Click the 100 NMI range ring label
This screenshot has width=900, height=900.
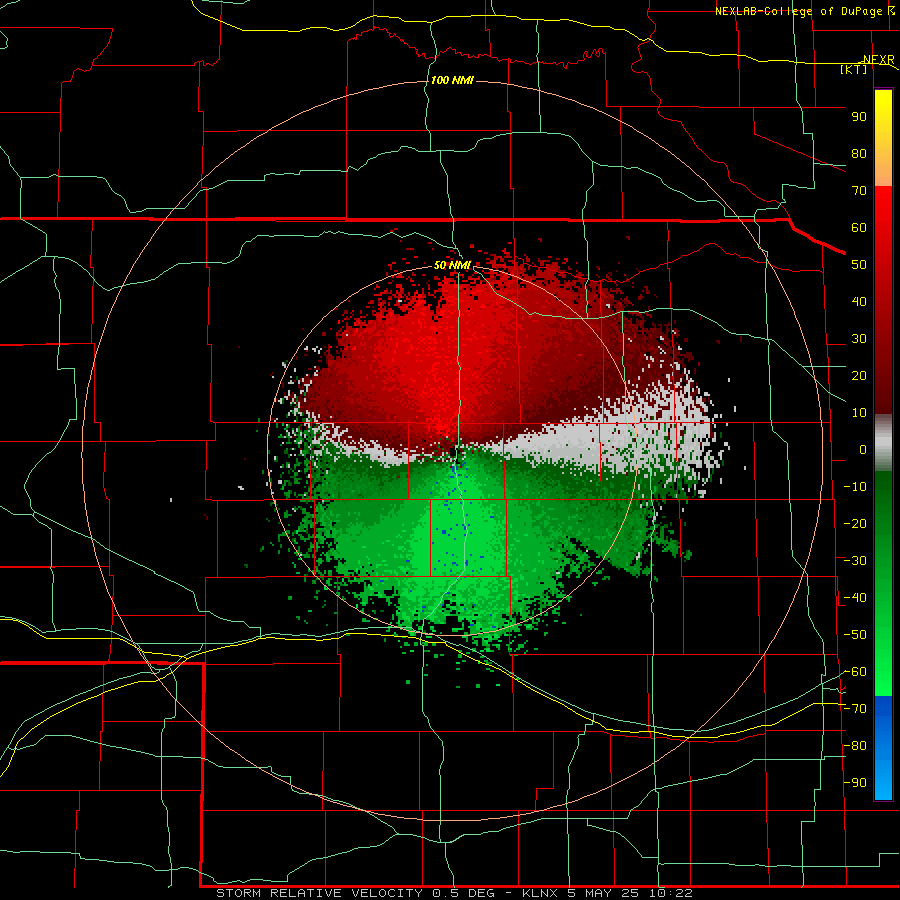[x=452, y=80]
